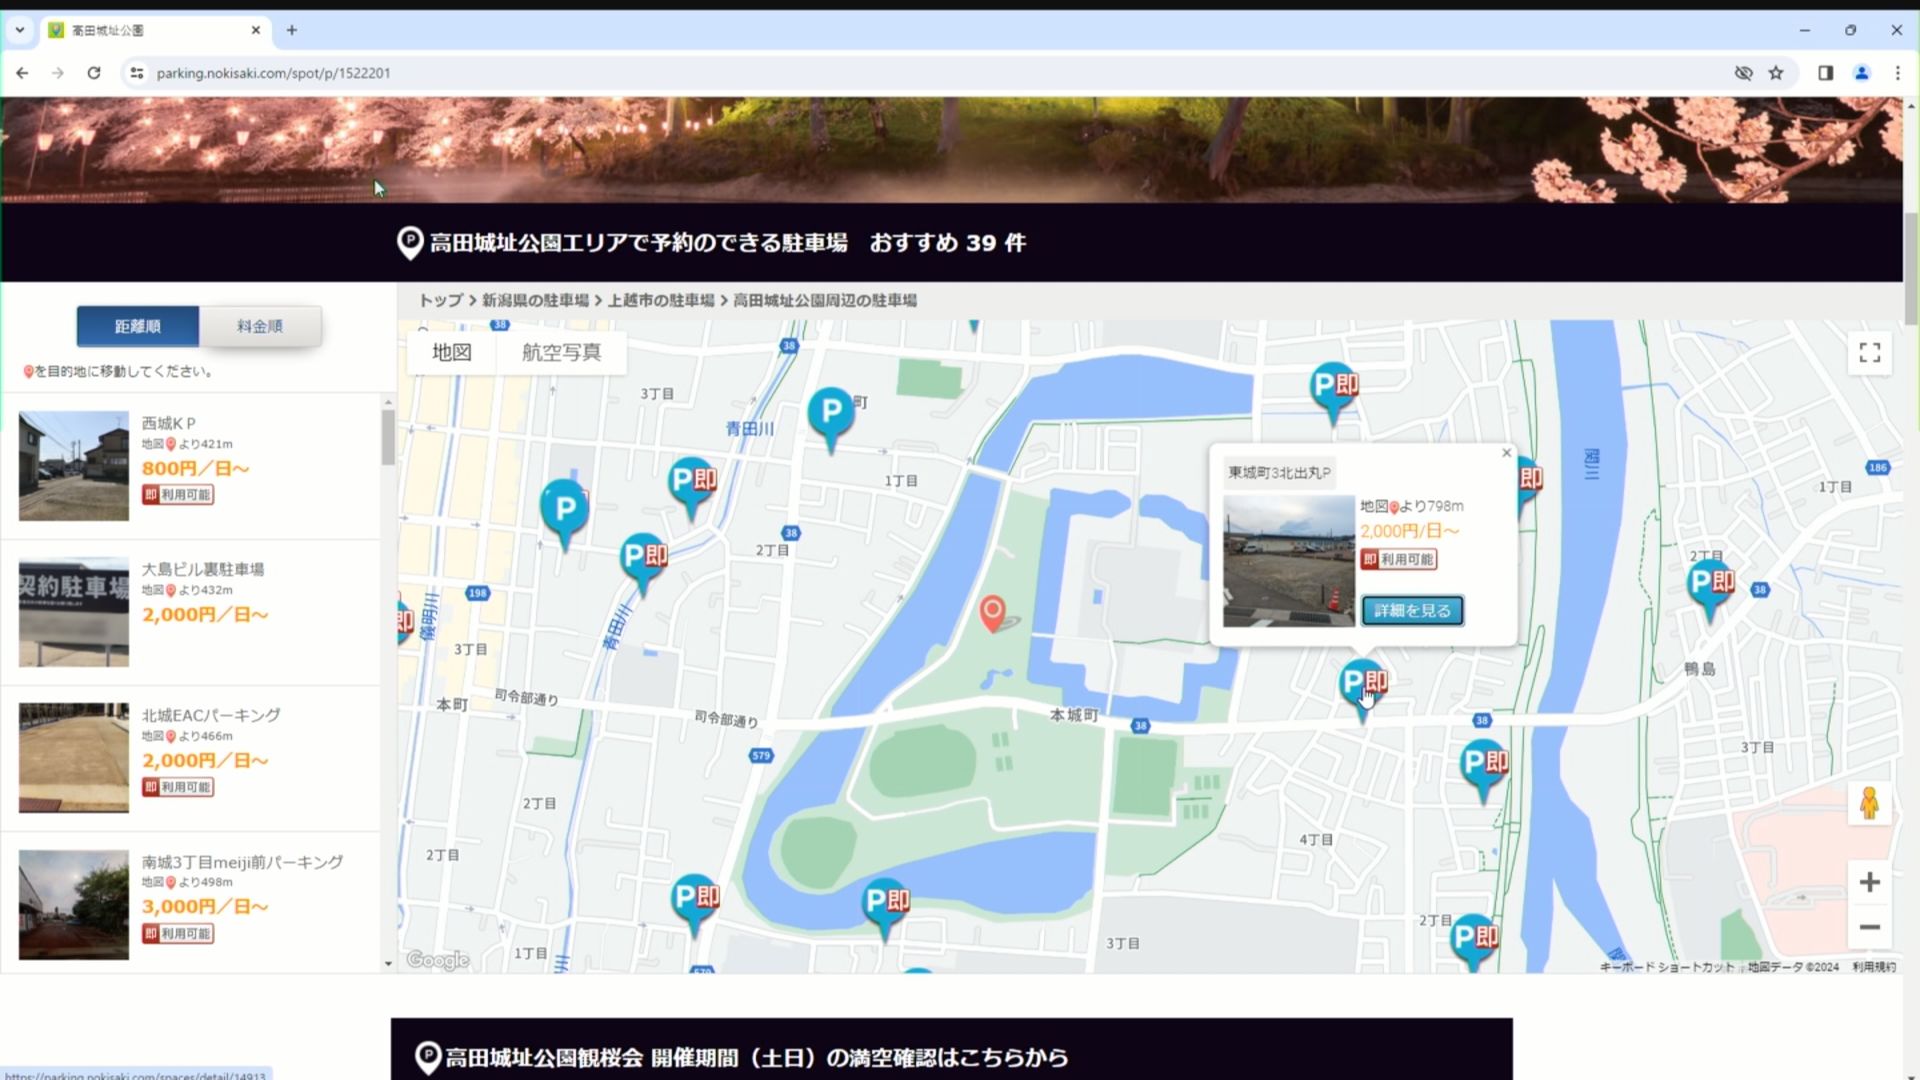Open the browser side panel icon
This screenshot has width=1920, height=1080.
1825,73
